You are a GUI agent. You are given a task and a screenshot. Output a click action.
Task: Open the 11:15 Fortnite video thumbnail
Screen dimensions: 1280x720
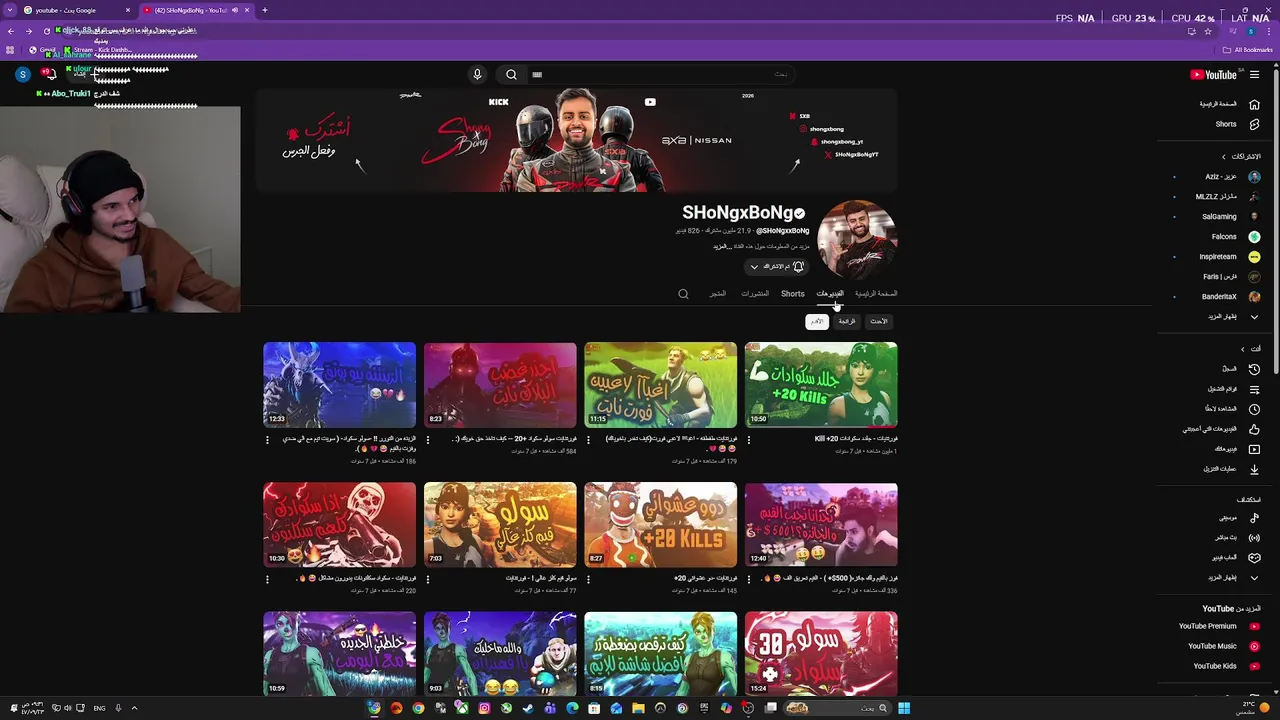(x=660, y=385)
